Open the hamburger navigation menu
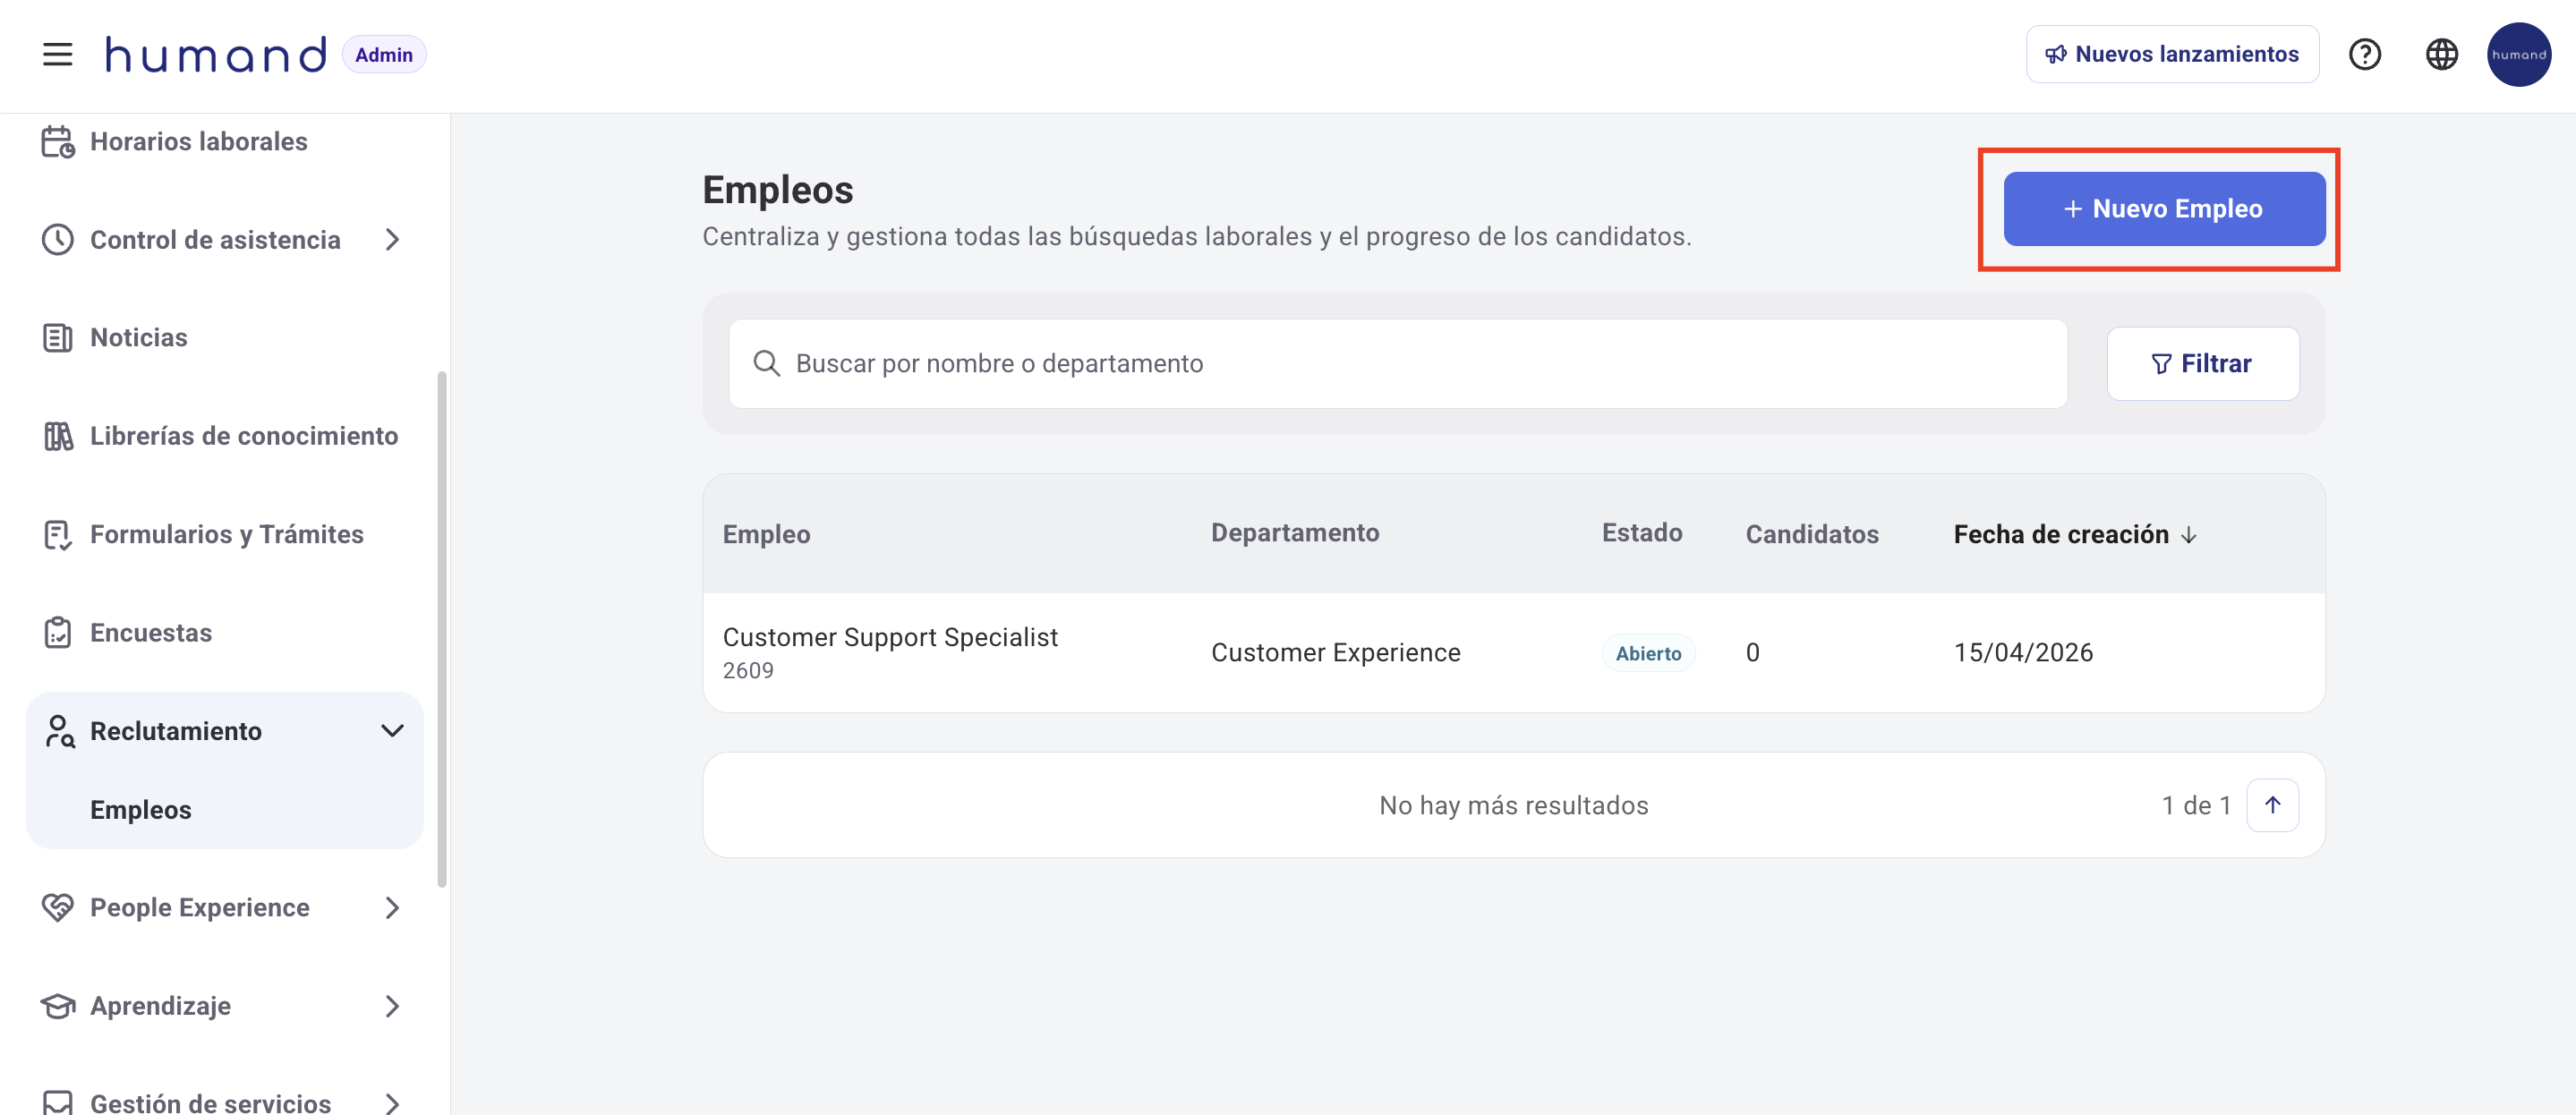 [x=57, y=54]
